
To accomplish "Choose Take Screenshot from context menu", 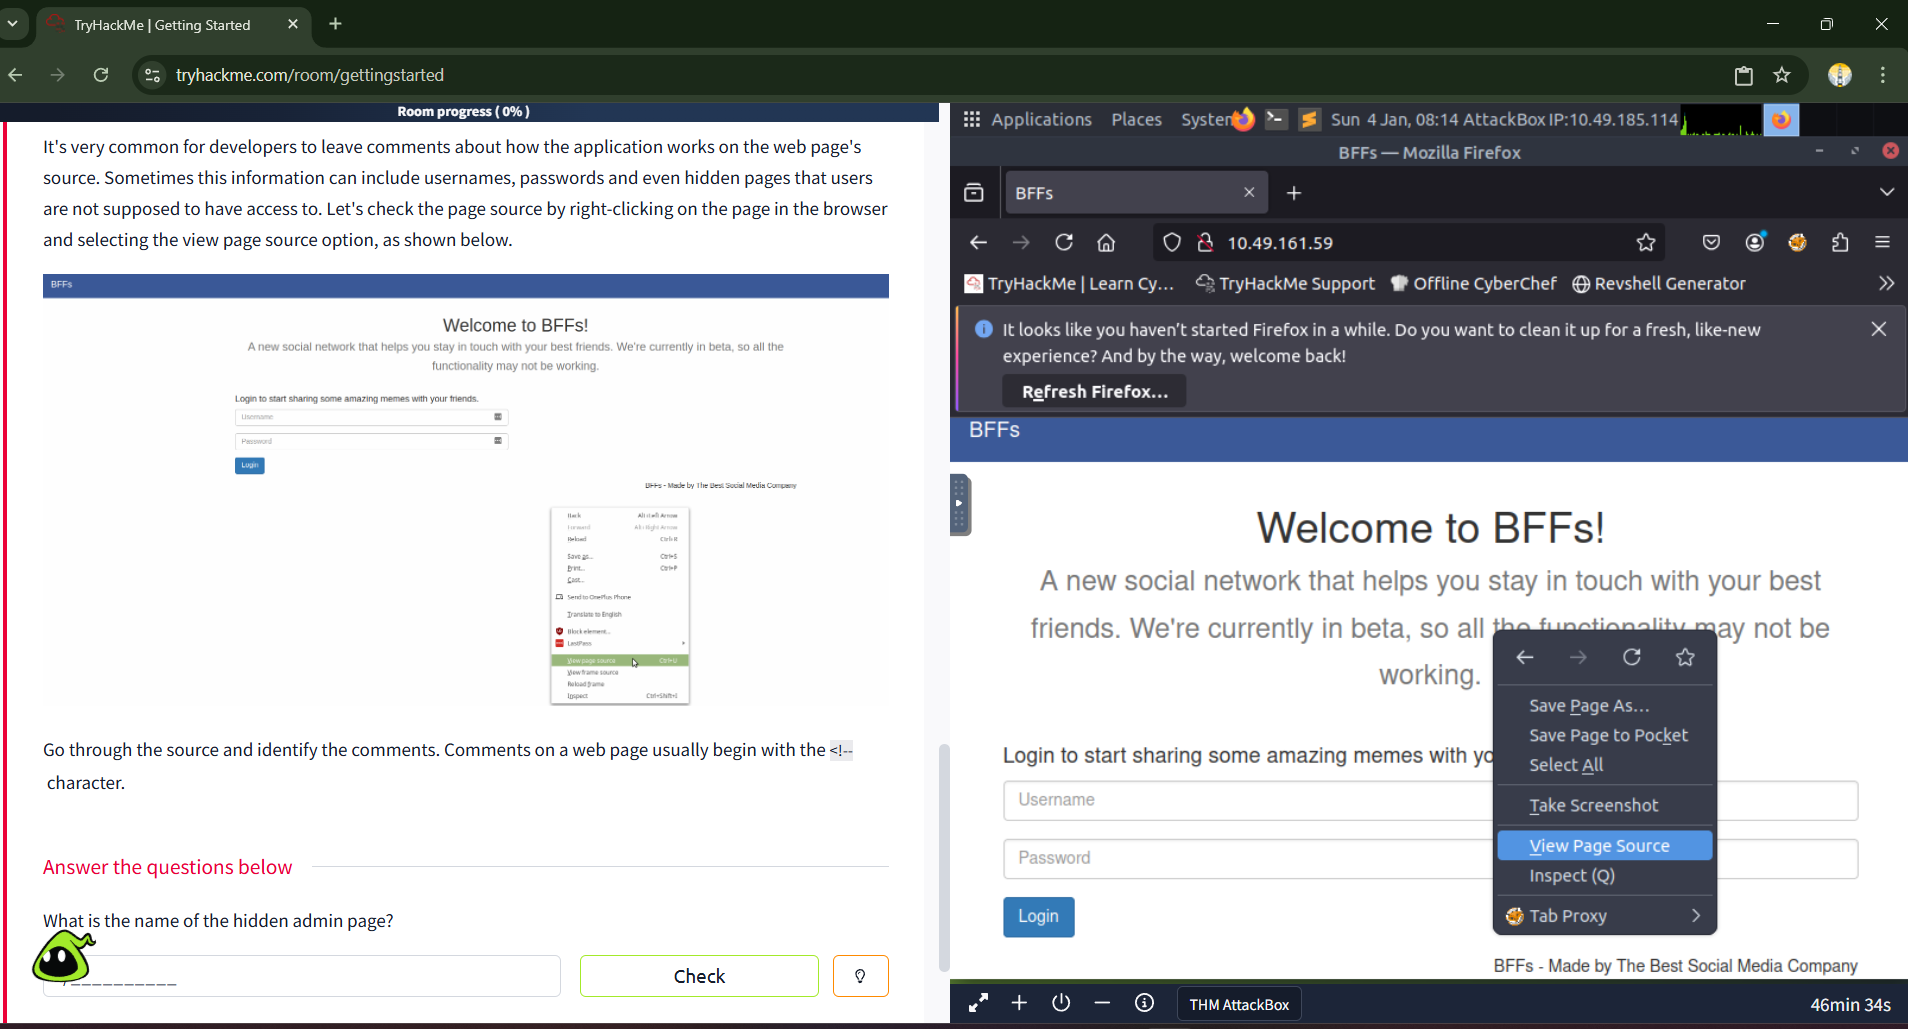I will pos(1593,806).
